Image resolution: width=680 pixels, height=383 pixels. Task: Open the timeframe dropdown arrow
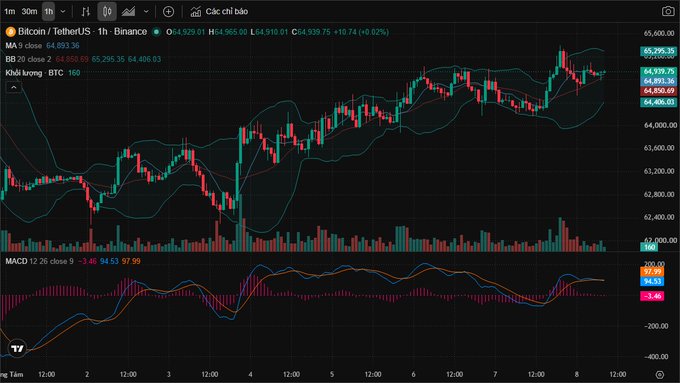(63, 12)
